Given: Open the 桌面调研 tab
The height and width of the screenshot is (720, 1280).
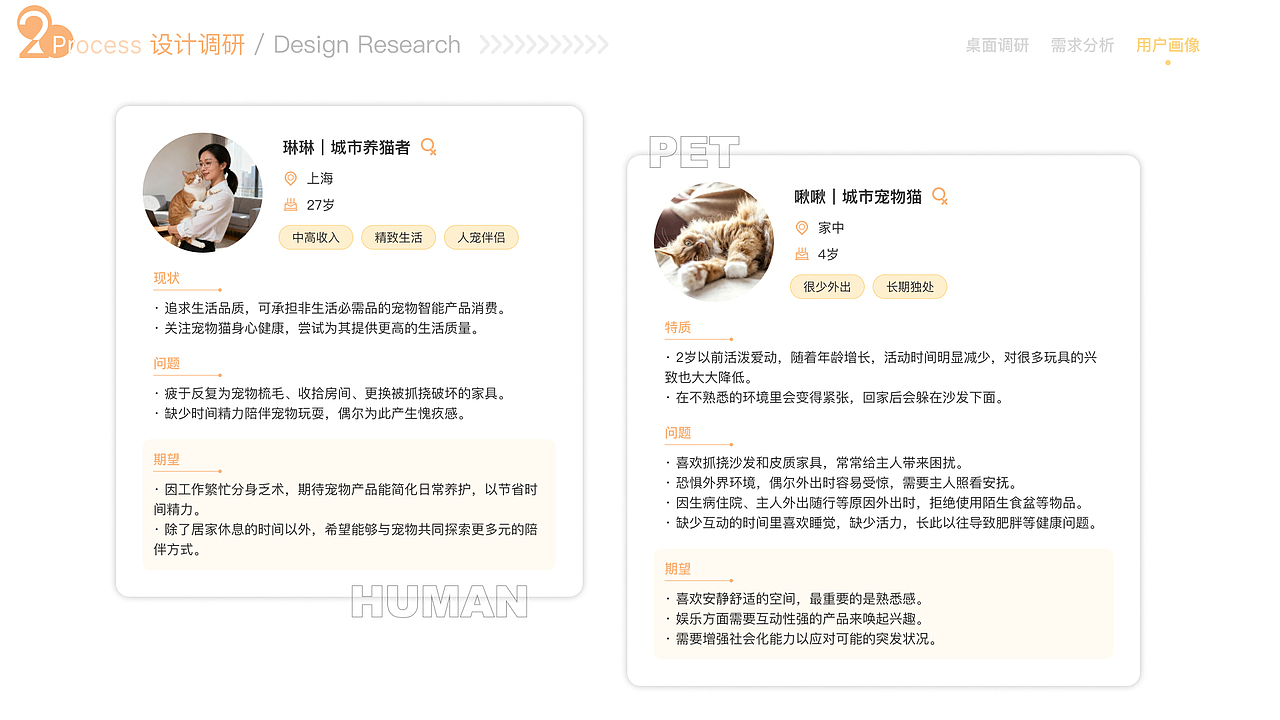Looking at the screenshot, I should pos(997,45).
